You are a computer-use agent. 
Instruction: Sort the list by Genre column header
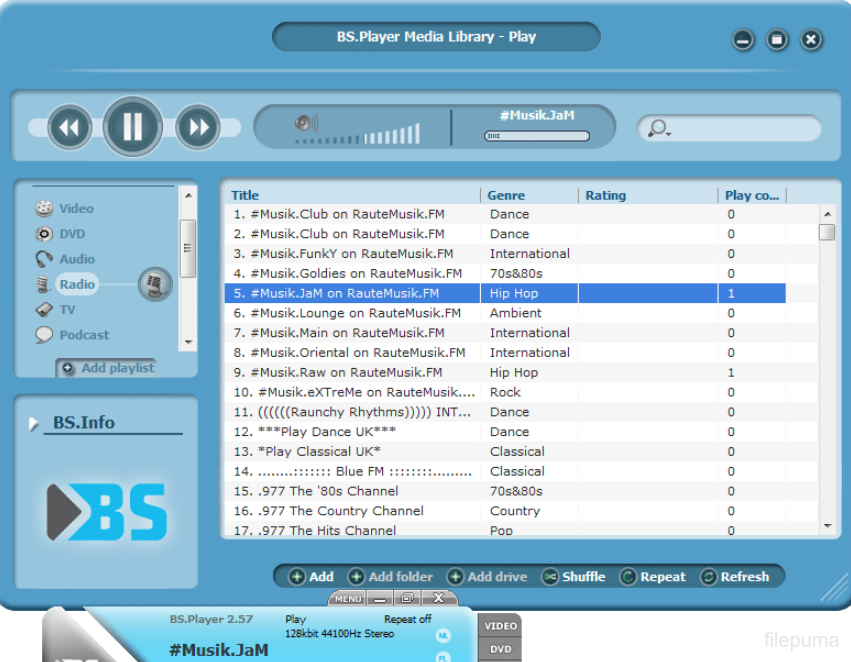coord(506,196)
